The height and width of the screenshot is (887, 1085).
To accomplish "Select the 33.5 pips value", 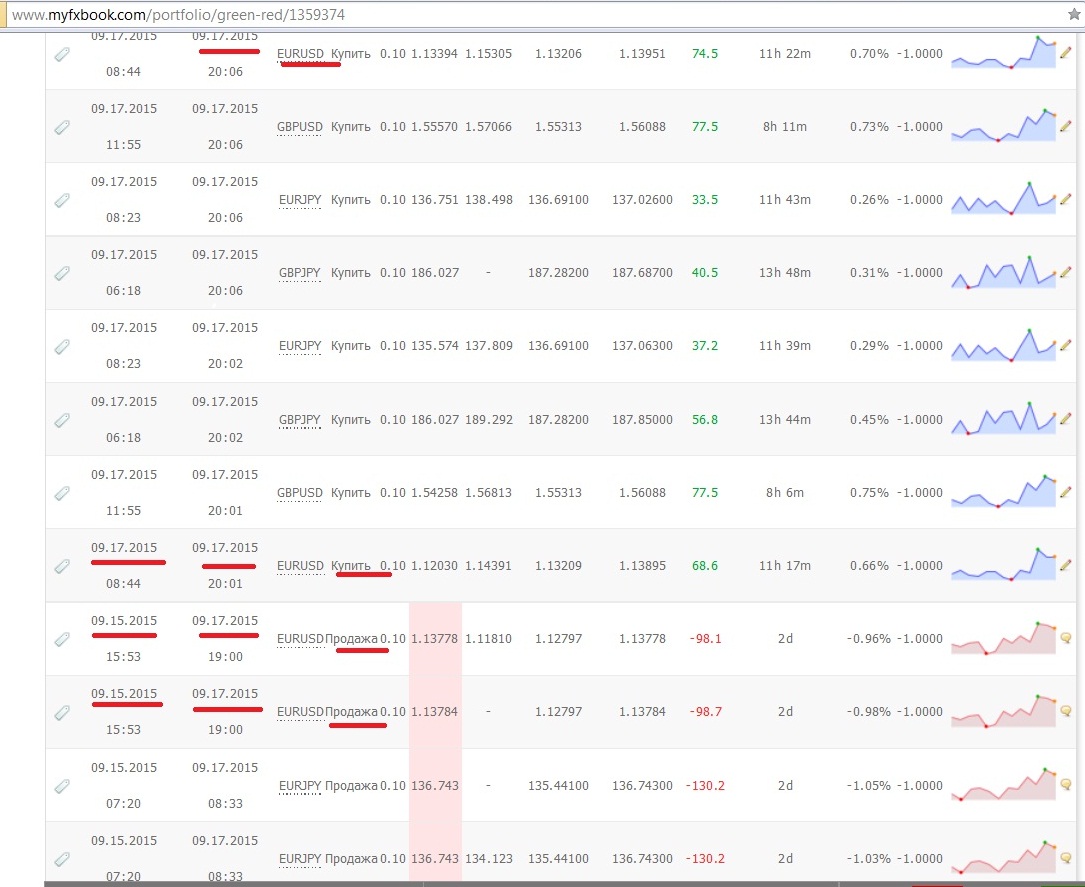I will tap(705, 199).
